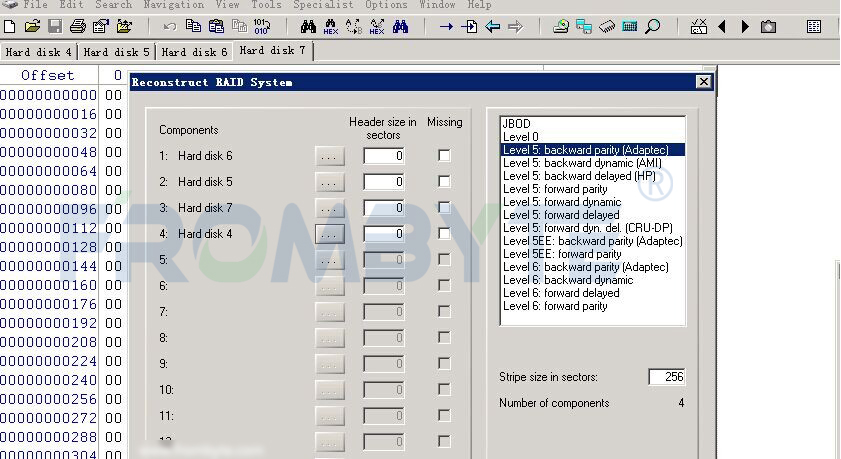Click the Save floppy disk icon

(x=55, y=26)
